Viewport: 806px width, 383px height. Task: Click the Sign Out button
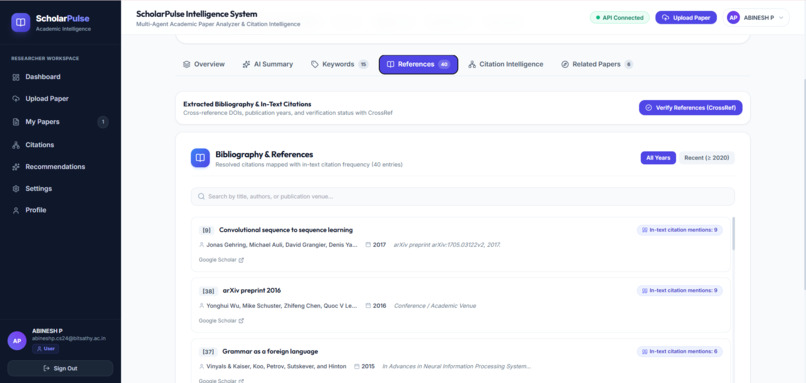tap(60, 368)
